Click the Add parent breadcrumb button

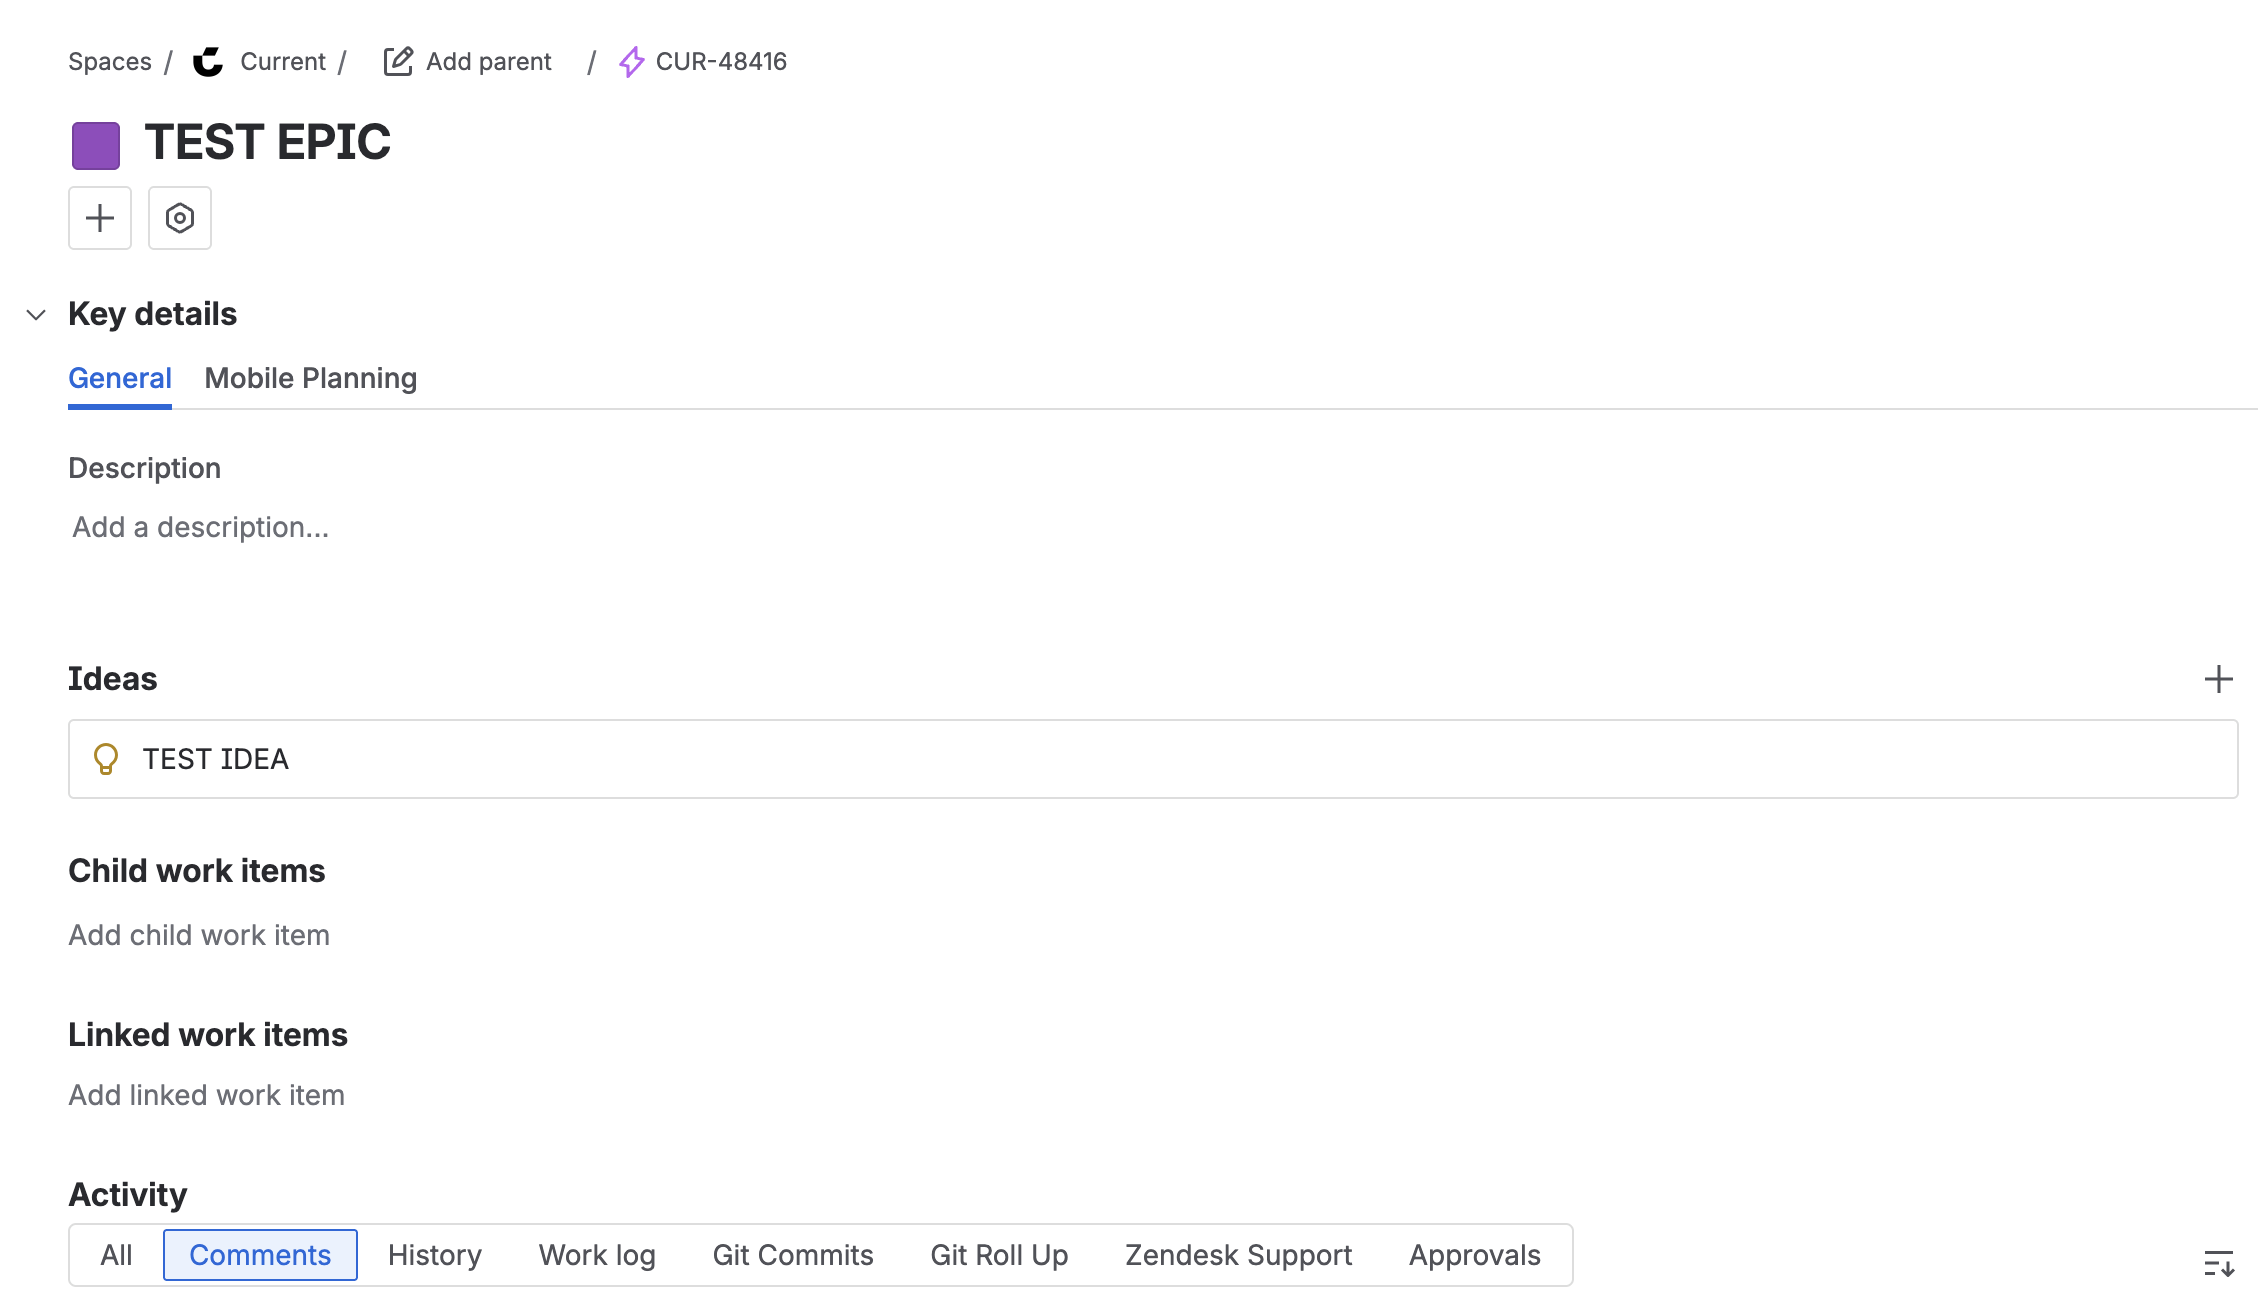point(468,62)
